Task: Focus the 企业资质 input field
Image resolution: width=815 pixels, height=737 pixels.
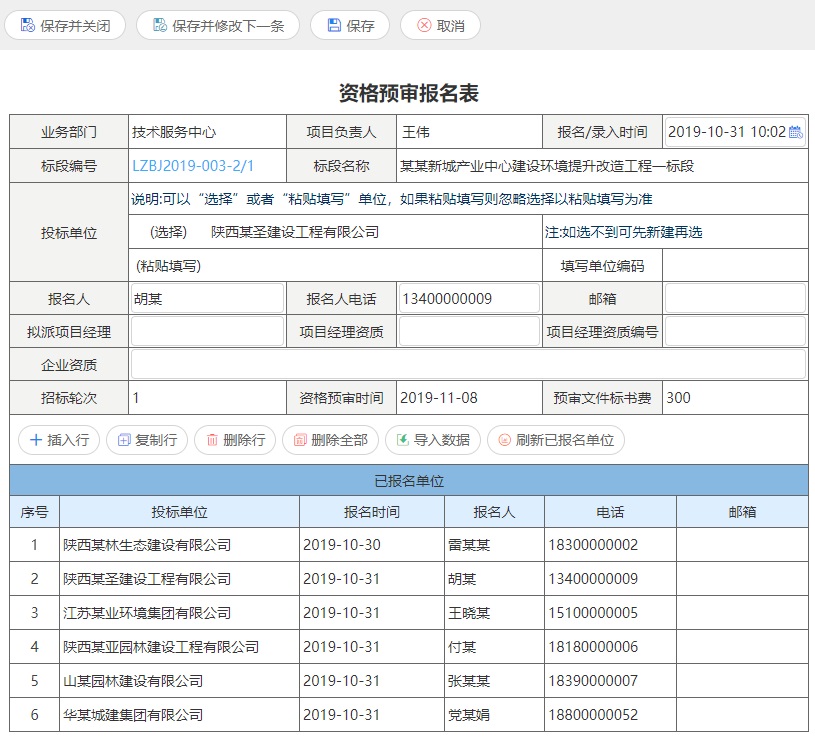Action: (468, 364)
